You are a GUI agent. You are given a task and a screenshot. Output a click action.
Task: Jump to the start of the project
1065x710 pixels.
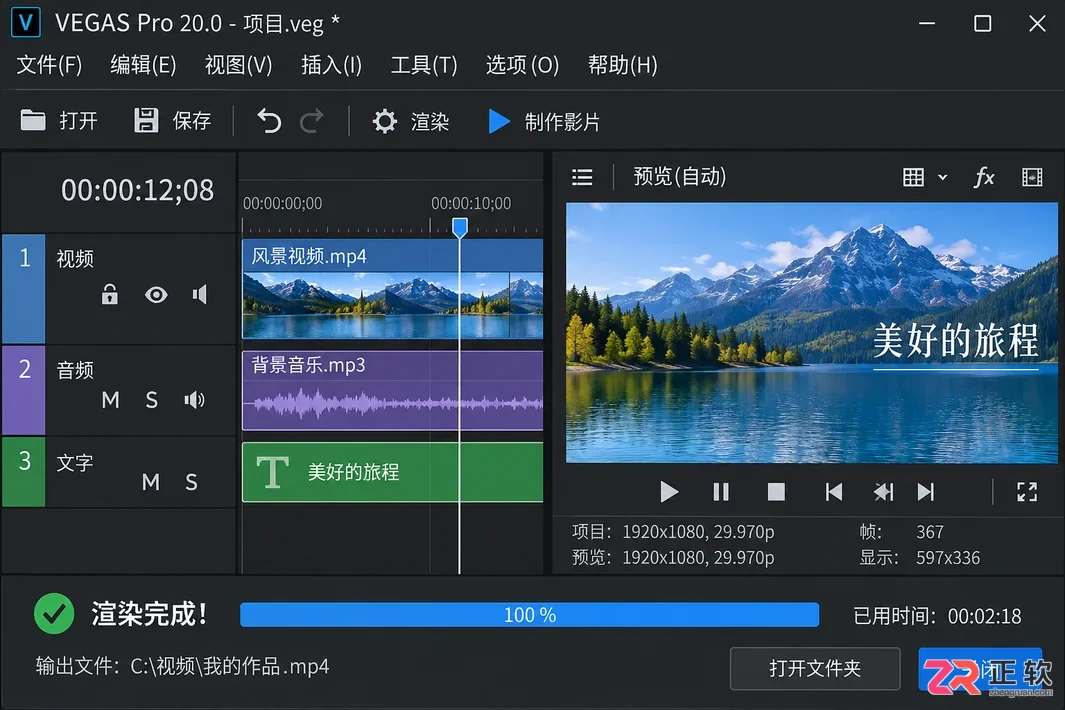[833, 491]
